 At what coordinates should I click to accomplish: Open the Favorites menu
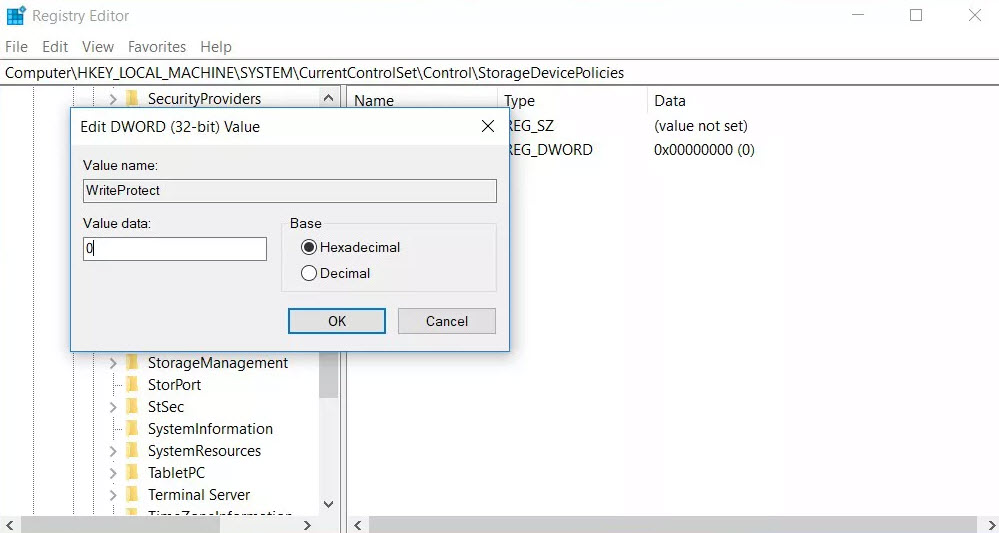[157, 46]
